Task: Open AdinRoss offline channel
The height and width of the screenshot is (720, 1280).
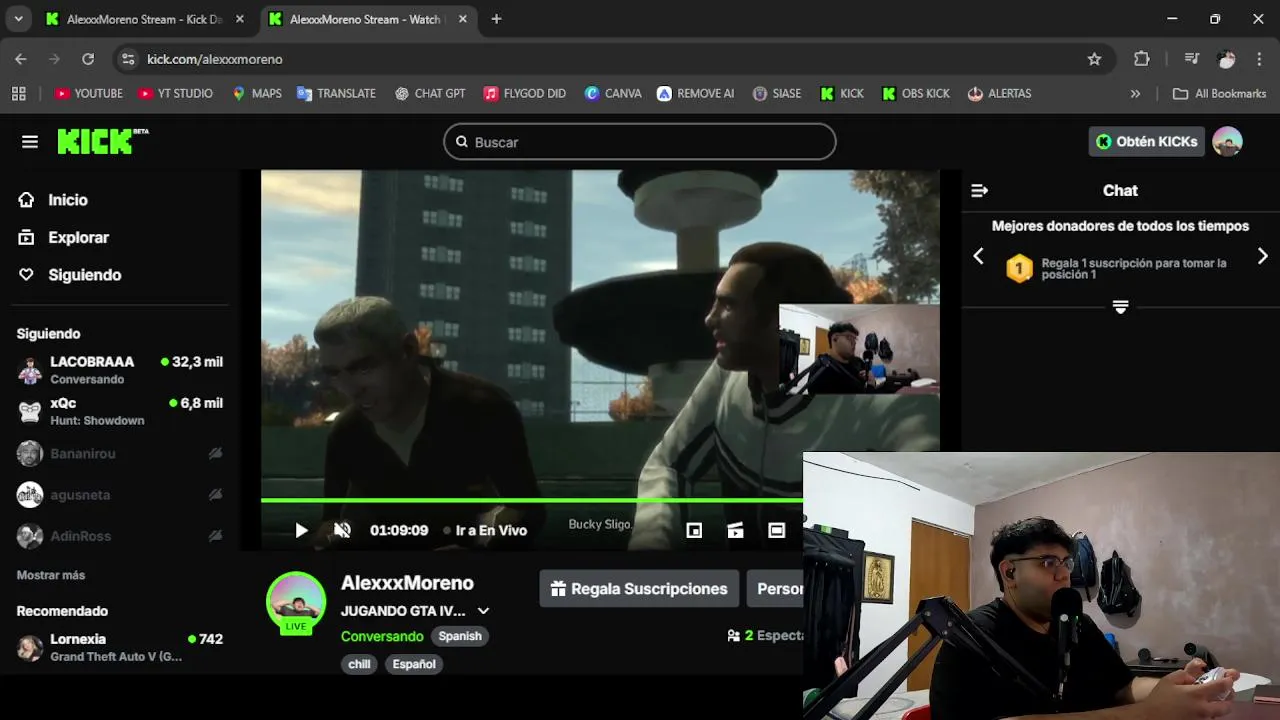Action: [x=120, y=536]
